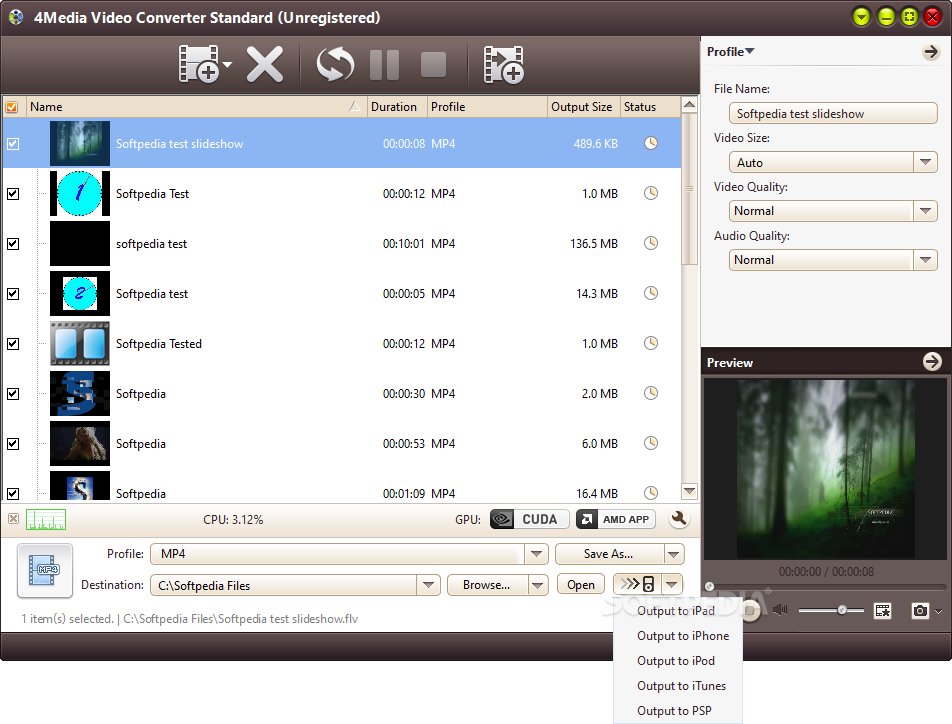The width and height of the screenshot is (952, 724).
Task: Uncheck Softpedia test slideshow checkbox
Action: (x=13, y=144)
